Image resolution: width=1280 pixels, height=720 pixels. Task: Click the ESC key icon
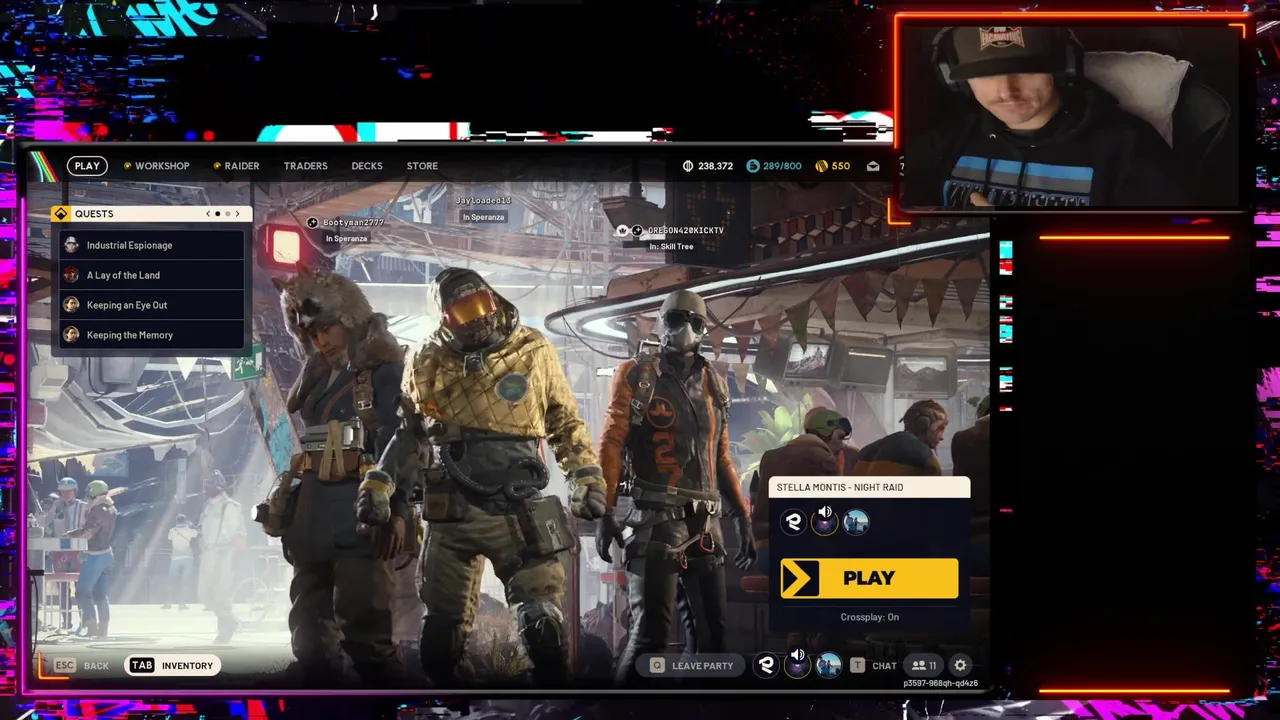click(x=65, y=666)
